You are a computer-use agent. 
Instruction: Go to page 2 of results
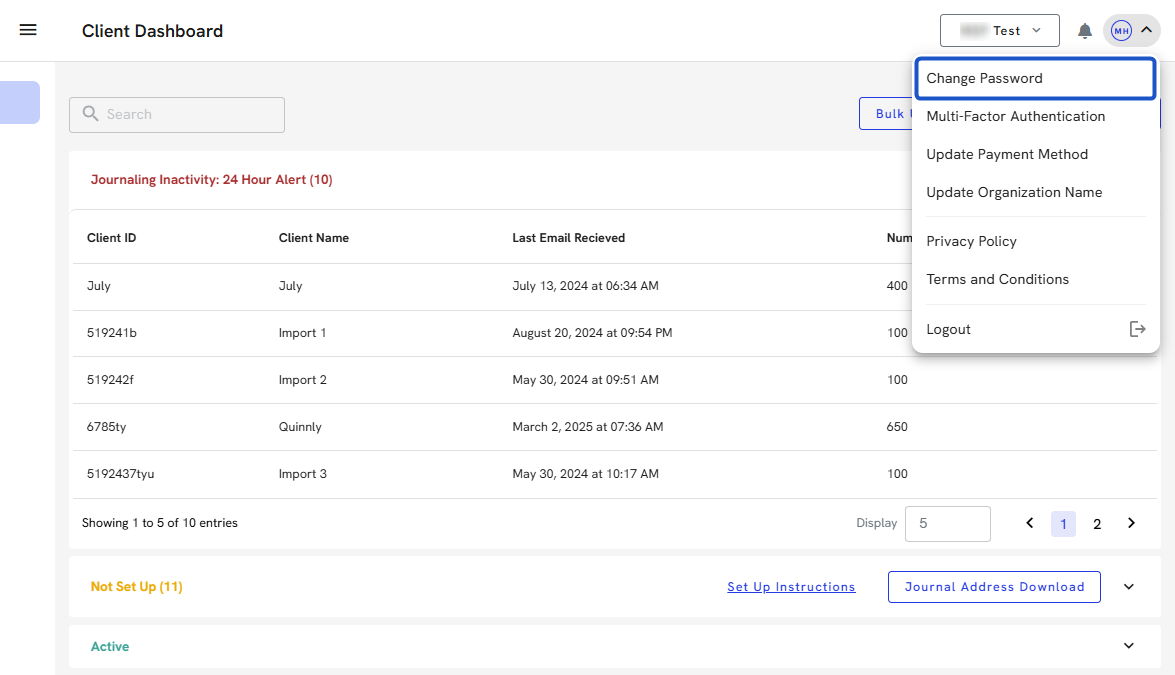tap(1097, 524)
